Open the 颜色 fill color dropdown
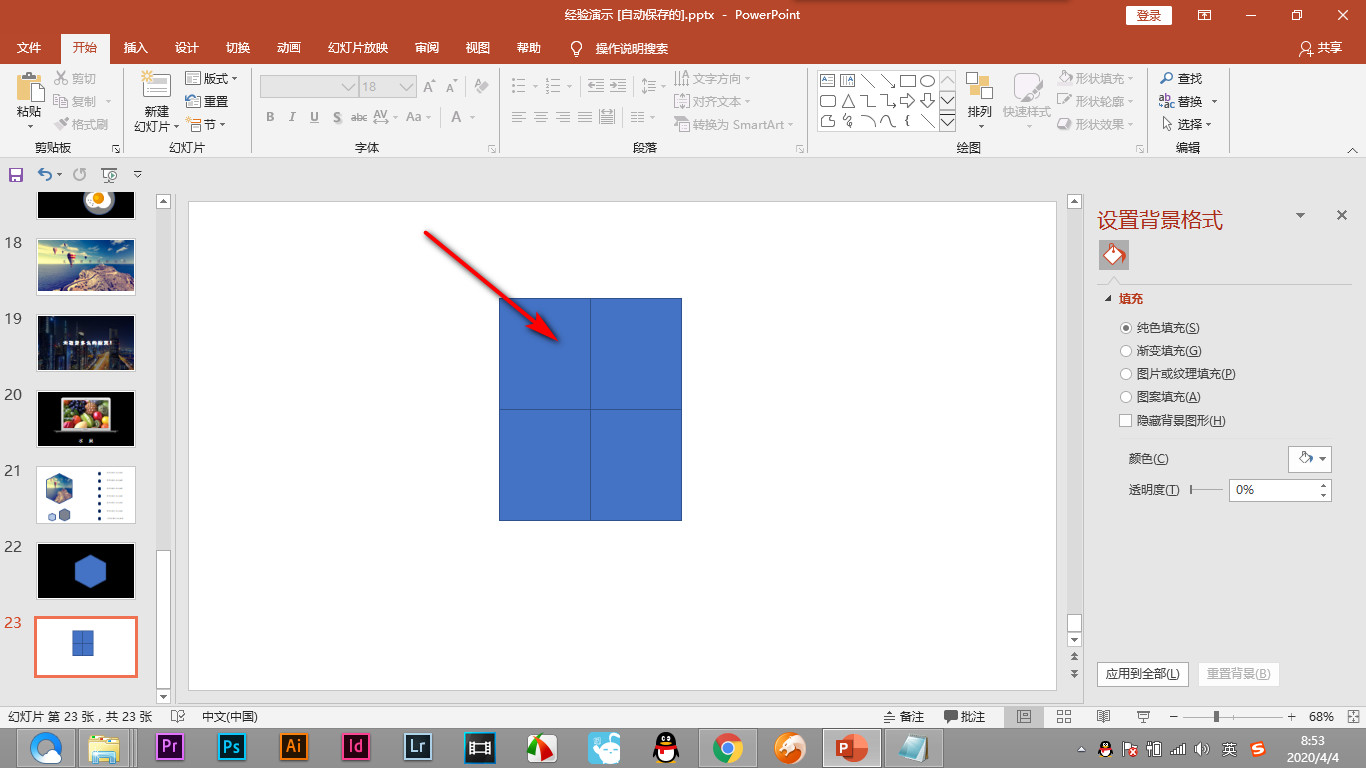The height and width of the screenshot is (768, 1366). pyautogui.click(x=1310, y=458)
